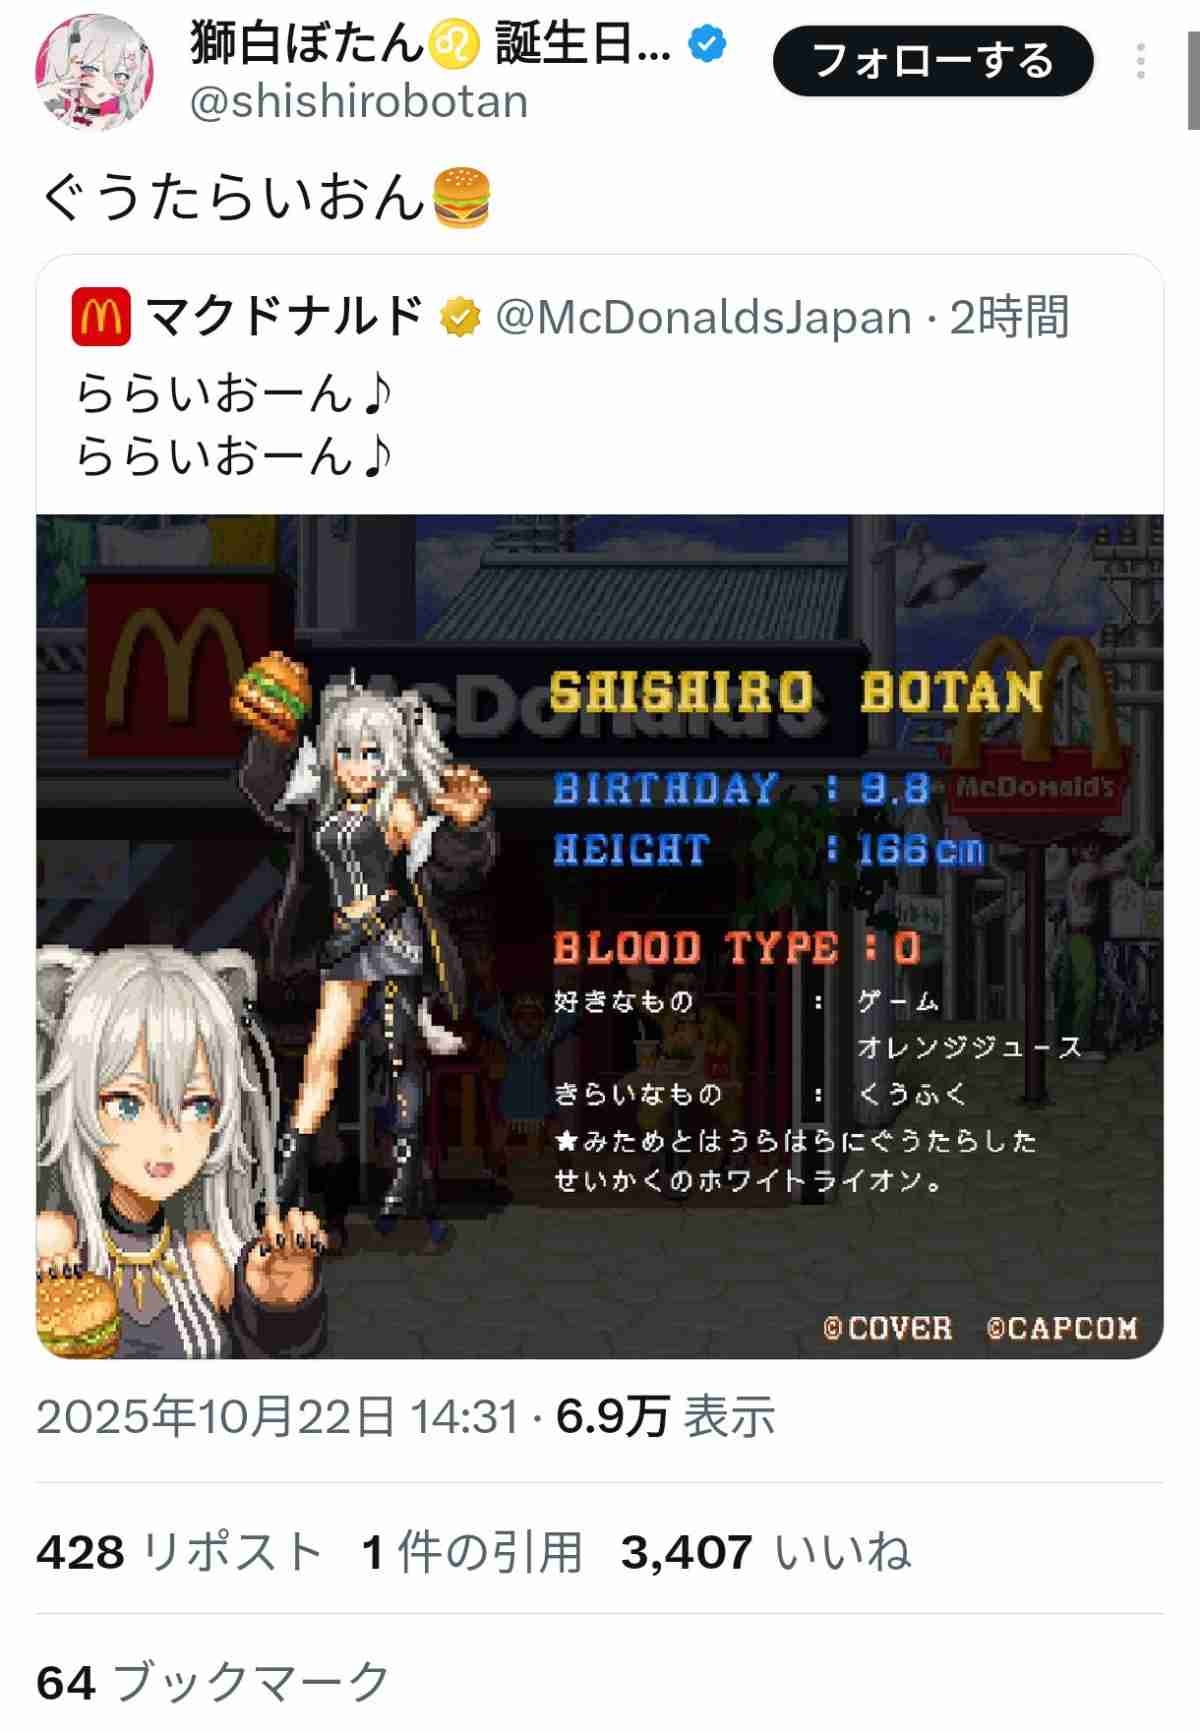Screen dimensions: 1200x1732
Task: Open the @McDonaldsJapan handle
Action: (x=703, y=317)
